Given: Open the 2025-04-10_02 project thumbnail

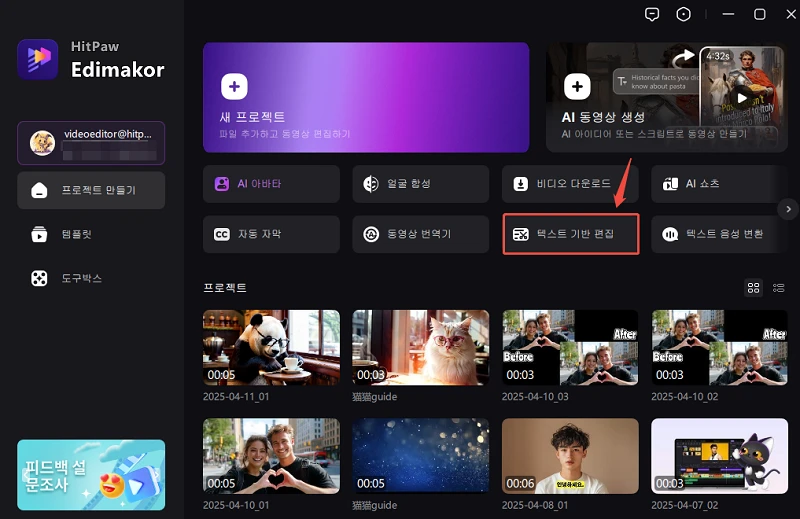Looking at the screenshot, I should point(719,348).
